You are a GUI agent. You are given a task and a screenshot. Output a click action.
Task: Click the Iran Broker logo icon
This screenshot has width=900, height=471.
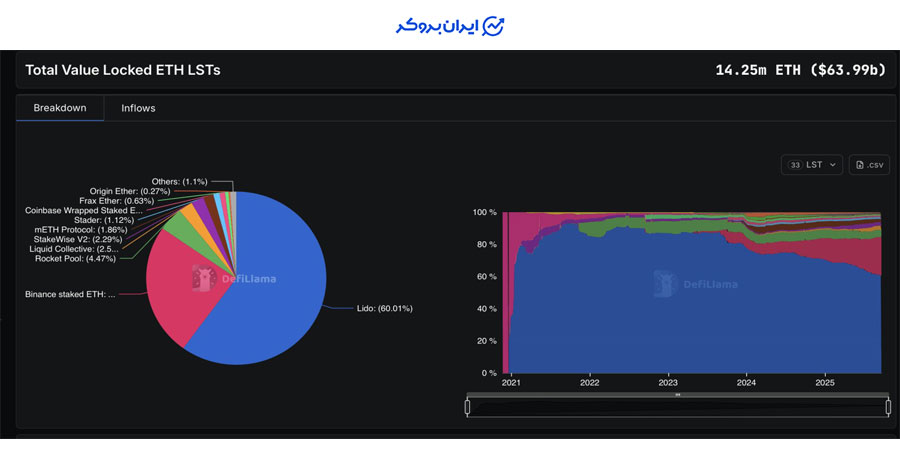pyautogui.click(x=494, y=26)
